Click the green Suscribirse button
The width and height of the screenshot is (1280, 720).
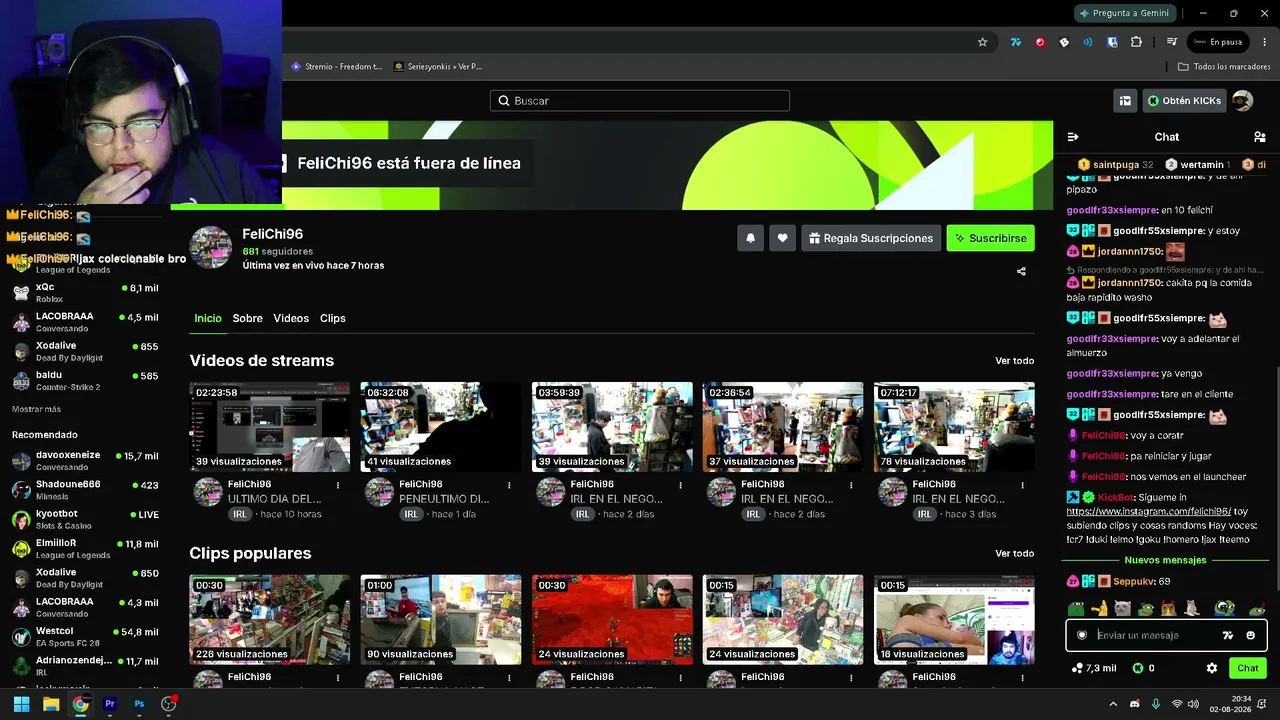[x=991, y=238]
